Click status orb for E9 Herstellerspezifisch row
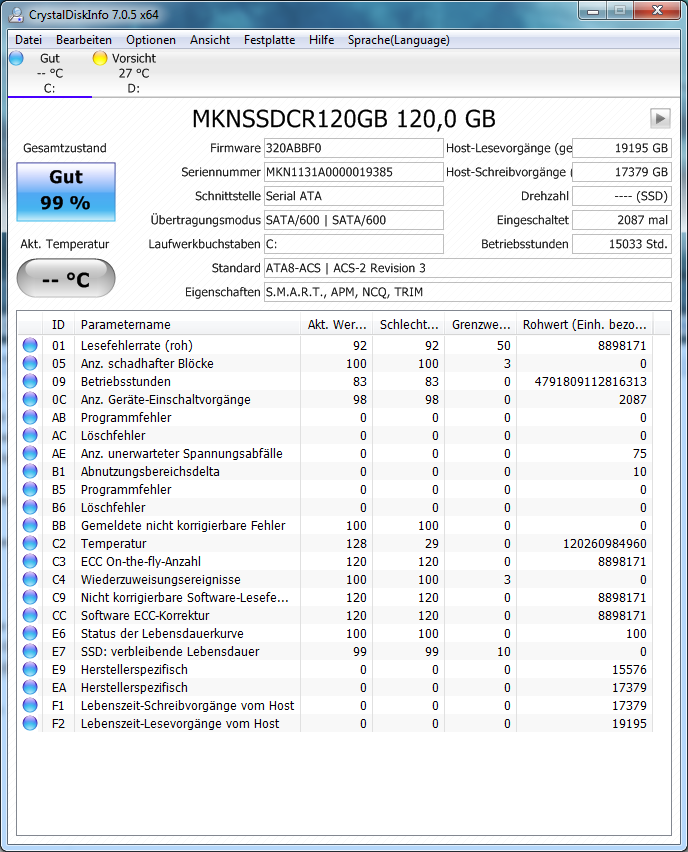This screenshot has width=688, height=852. pos(30,669)
